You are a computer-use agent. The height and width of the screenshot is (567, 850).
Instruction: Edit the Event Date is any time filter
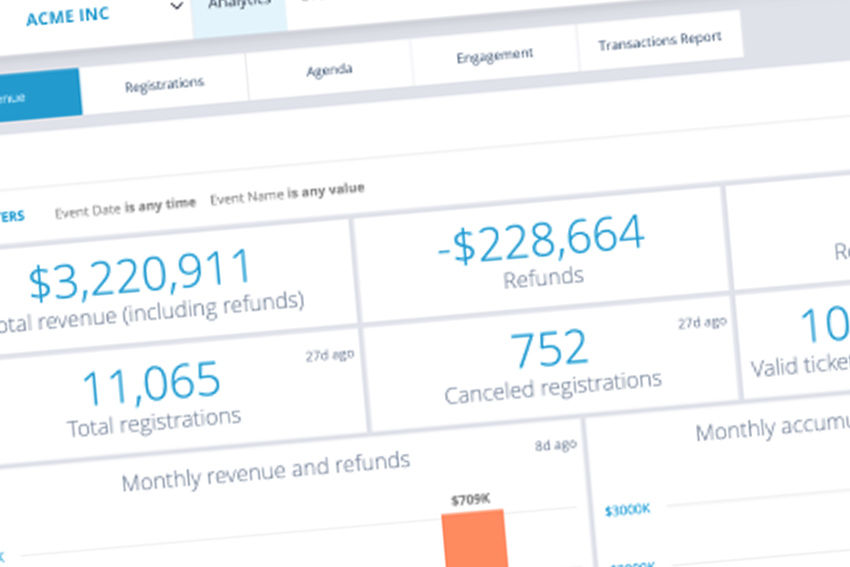[125, 208]
